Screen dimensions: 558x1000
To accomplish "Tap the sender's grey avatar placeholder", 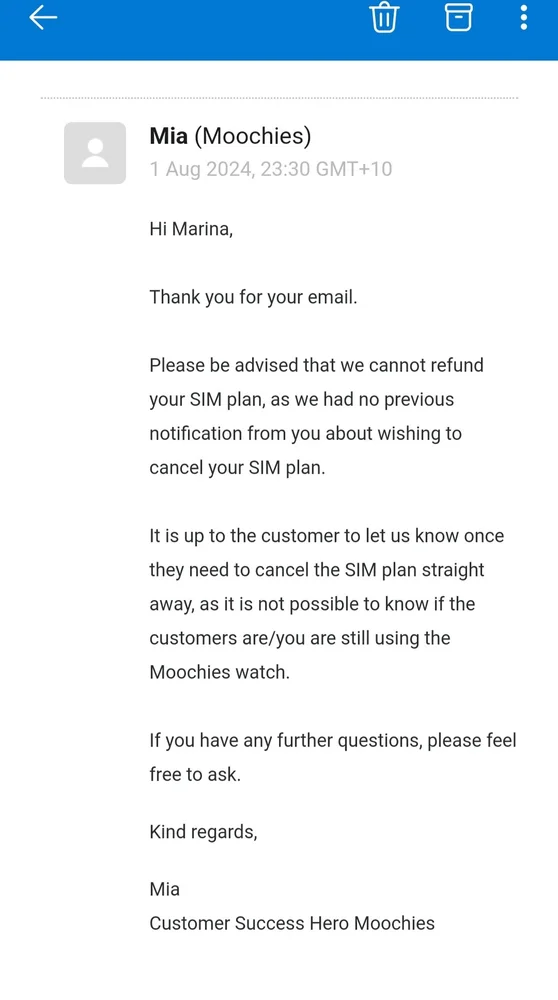I will [95, 153].
